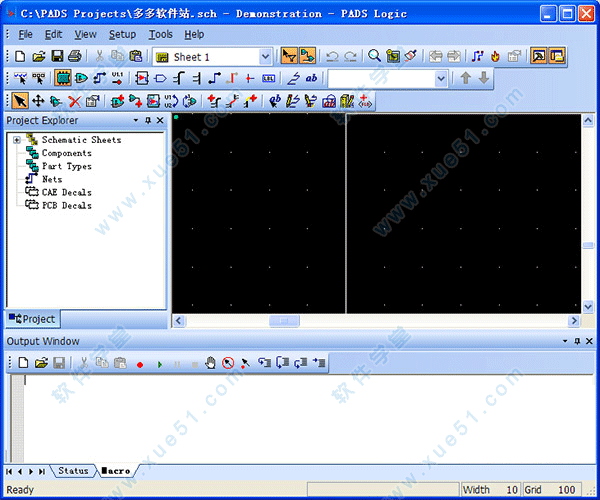Click the Undo arrow icon
This screenshot has width=600, height=500.
pyautogui.click(x=332, y=57)
